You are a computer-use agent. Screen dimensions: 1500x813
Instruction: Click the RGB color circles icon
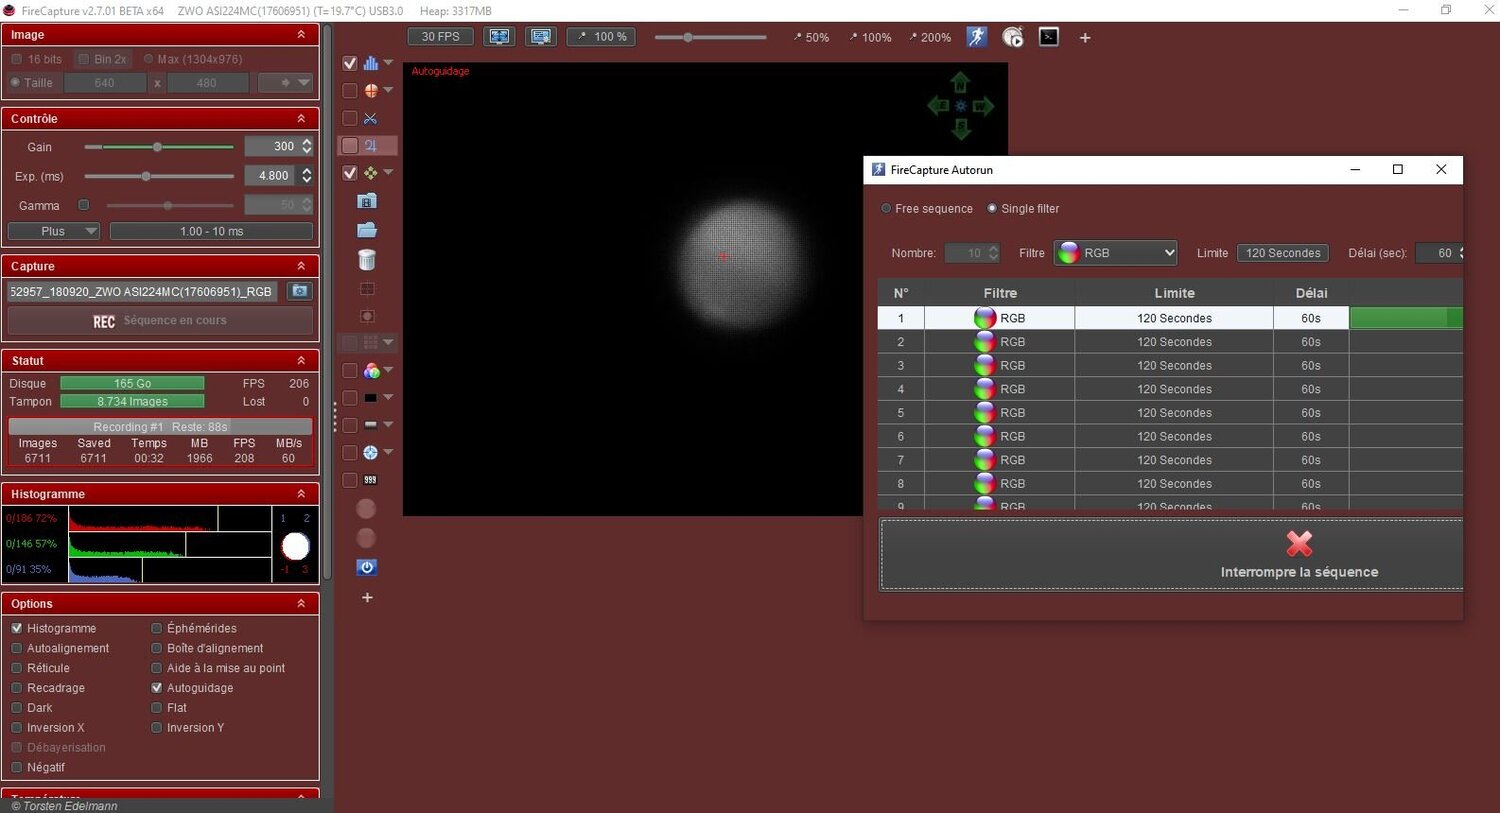click(x=371, y=371)
